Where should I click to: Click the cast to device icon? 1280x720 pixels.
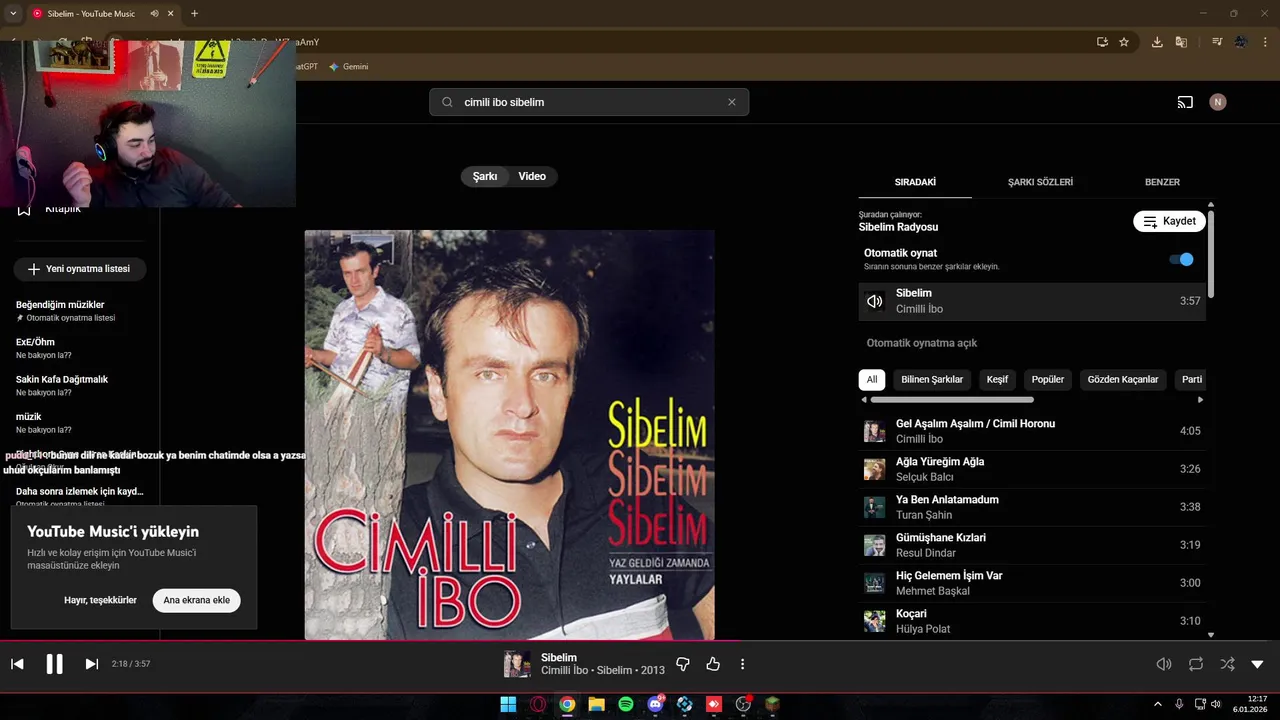point(1185,102)
